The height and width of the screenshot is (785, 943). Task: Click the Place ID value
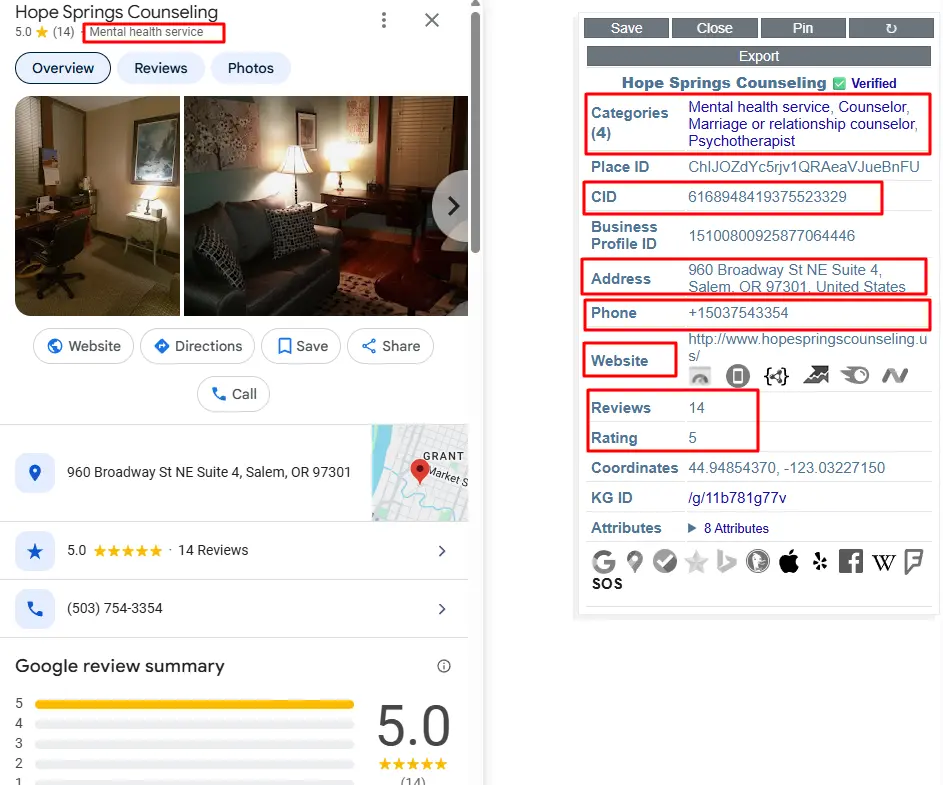(804, 167)
